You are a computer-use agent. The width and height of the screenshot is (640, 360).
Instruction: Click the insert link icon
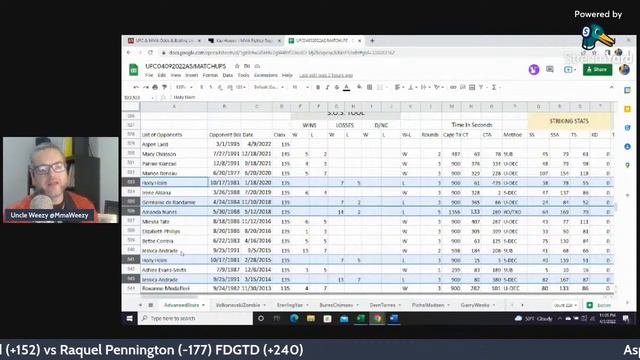click(453, 87)
